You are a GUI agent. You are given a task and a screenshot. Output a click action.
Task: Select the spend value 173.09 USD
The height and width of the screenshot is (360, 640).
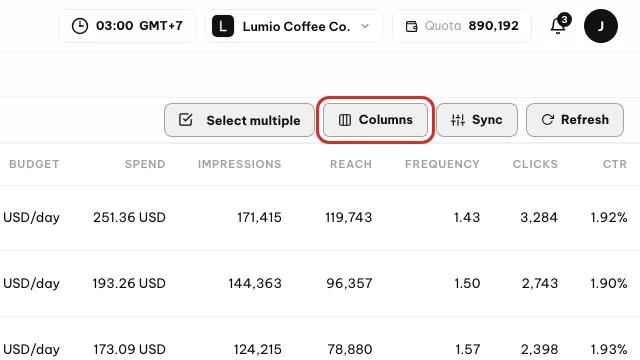tap(129, 349)
